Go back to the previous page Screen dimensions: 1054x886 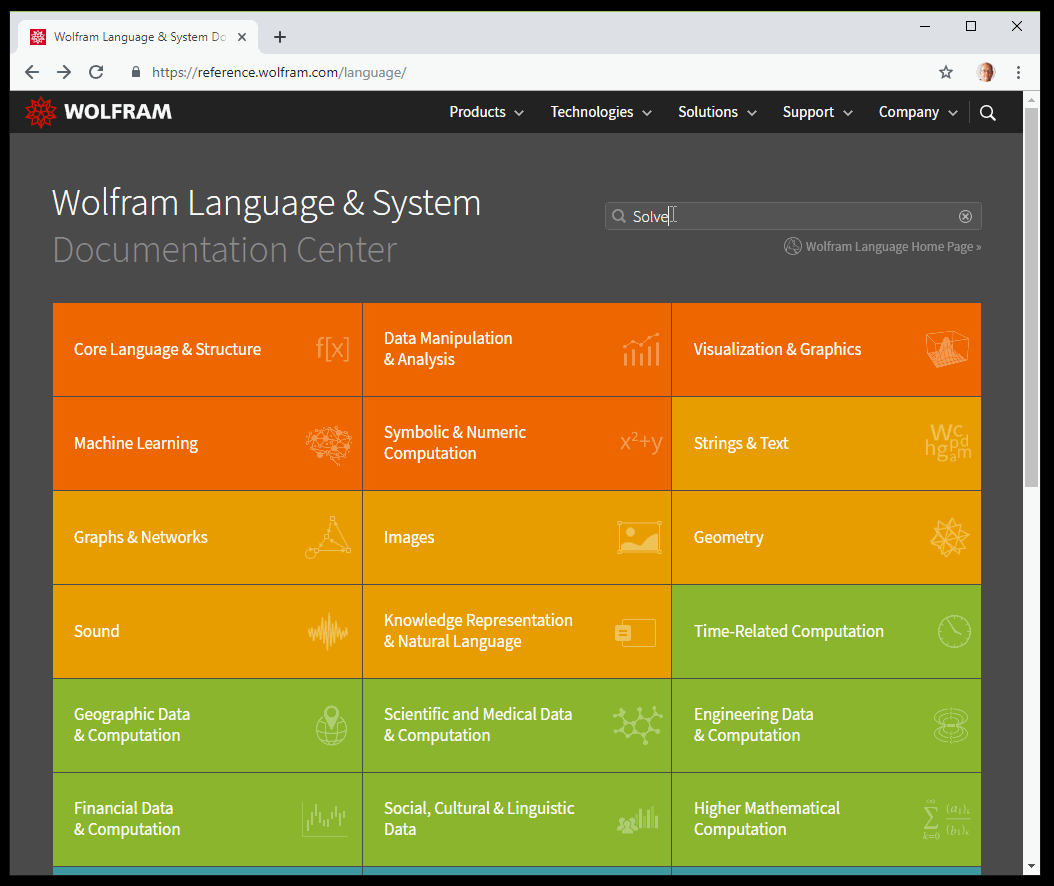point(32,72)
